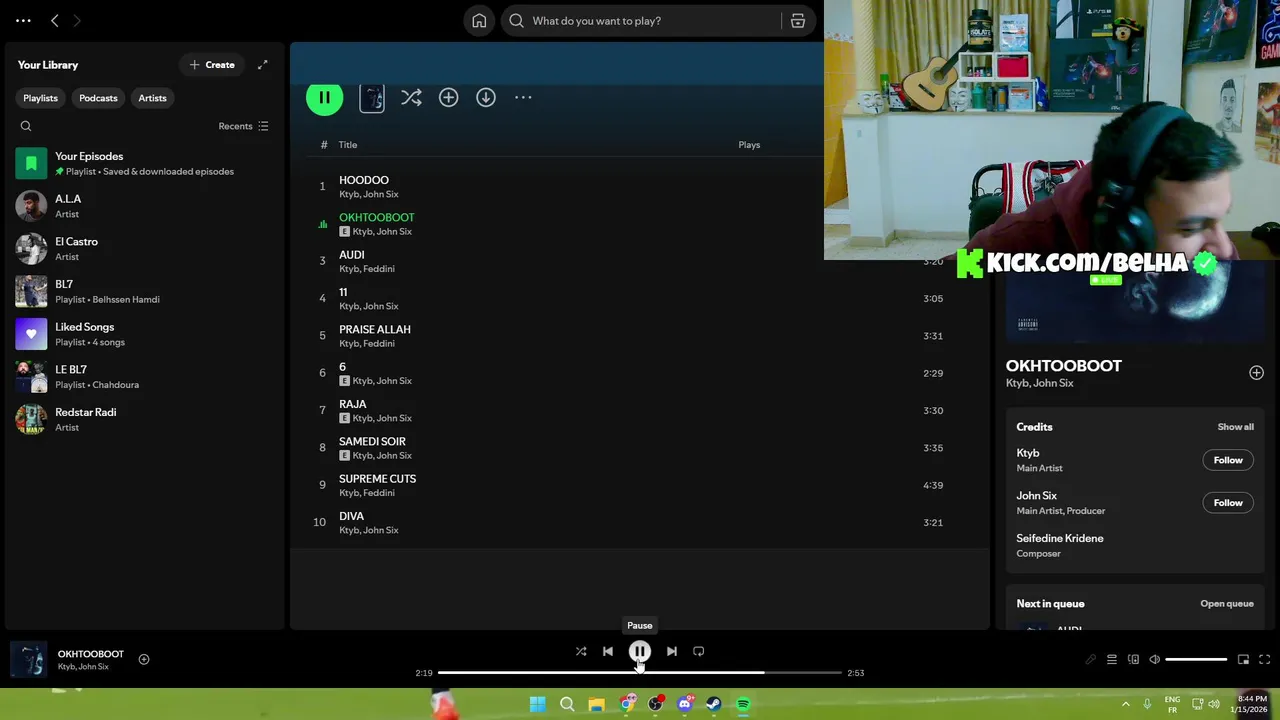Toggle the Queue icon in player bar
Image resolution: width=1280 pixels, height=720 pixels.
(x=1111, y=659)
